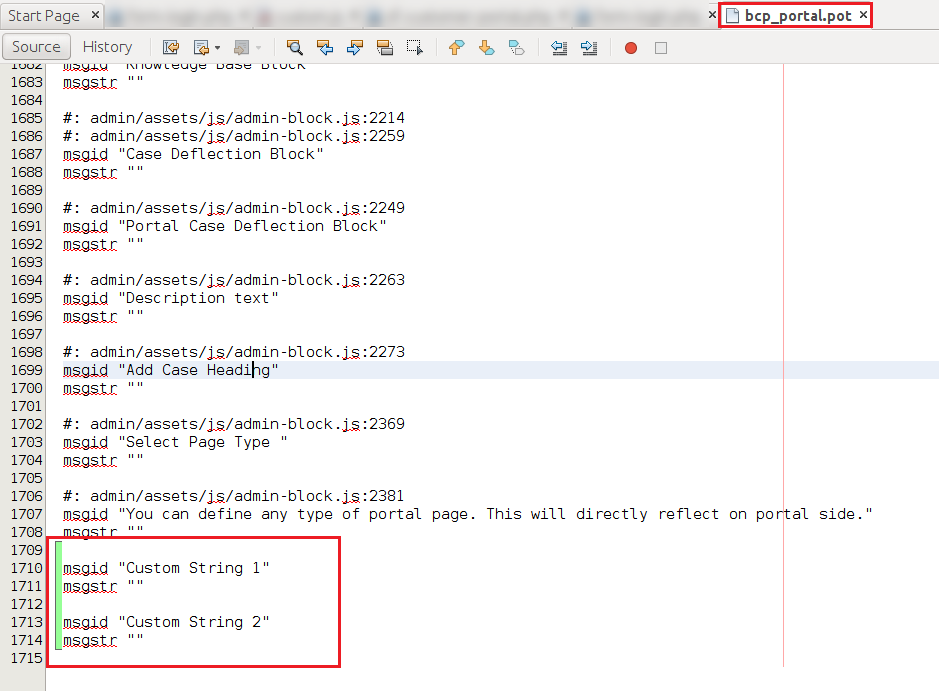Open the Back navigation history dropdown arrow
Viewport: 939px width, 691px height.
coord(217,48)
